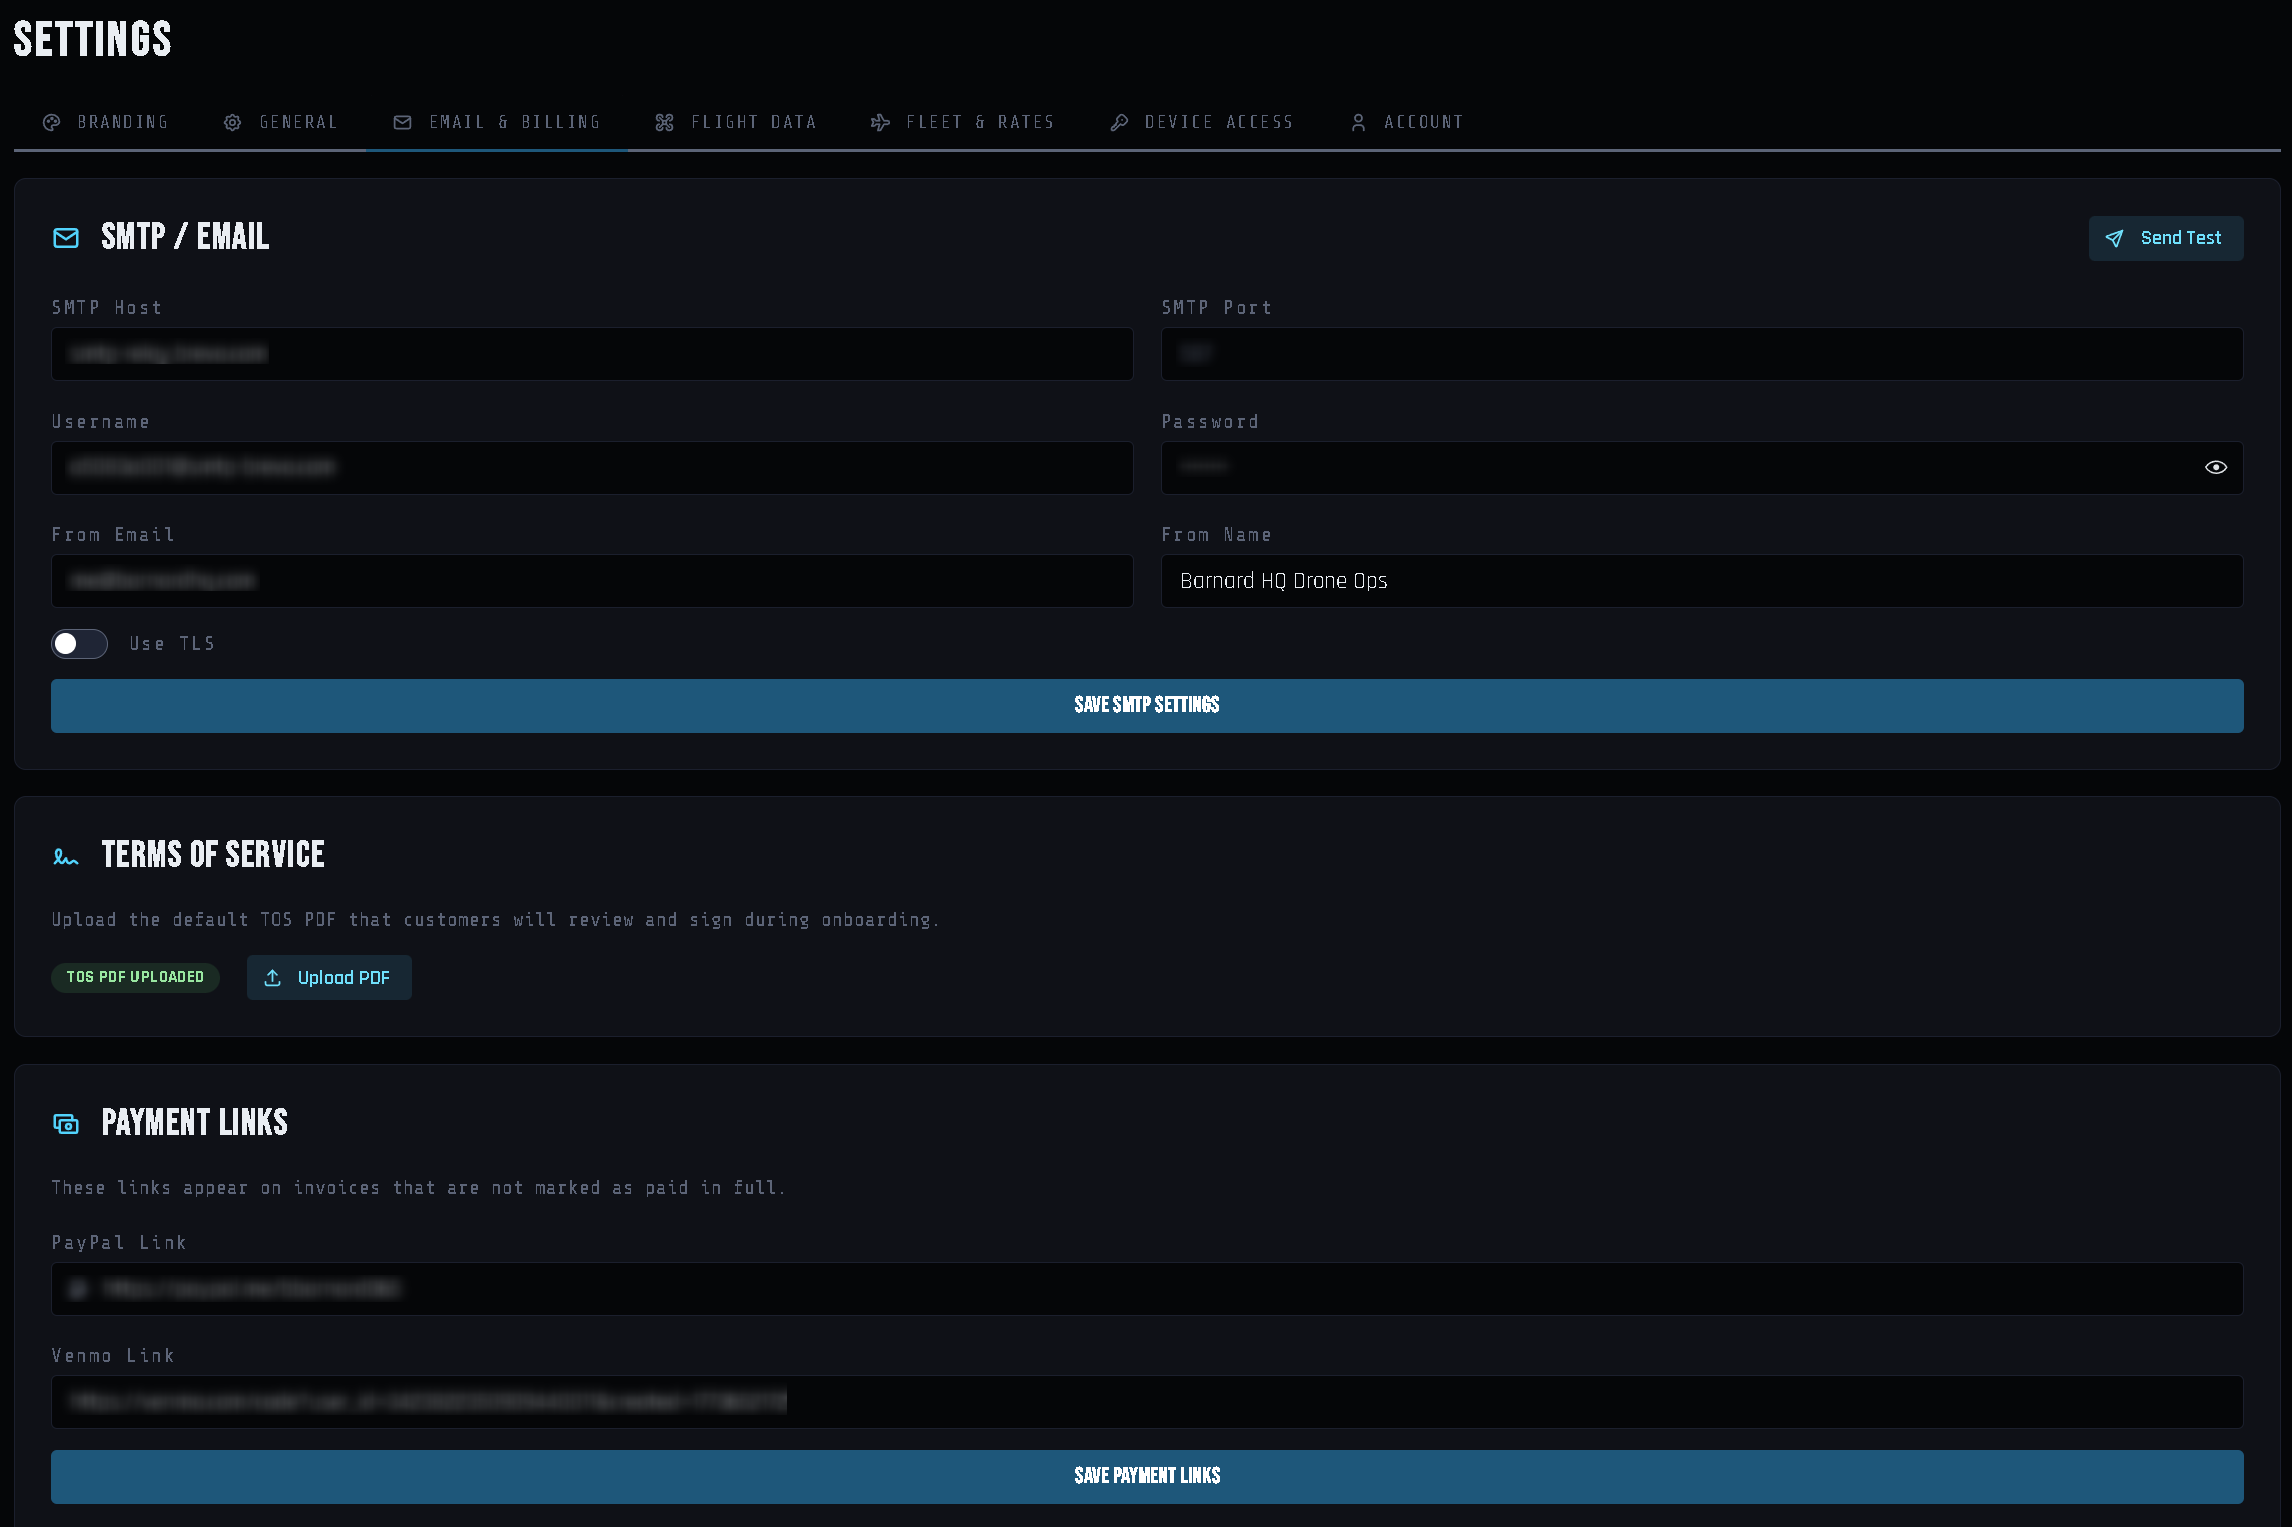Click the plane icon beside Fleet & Rates
The width and height of the screenshot is (2292, 1527).
coord(880,122)
